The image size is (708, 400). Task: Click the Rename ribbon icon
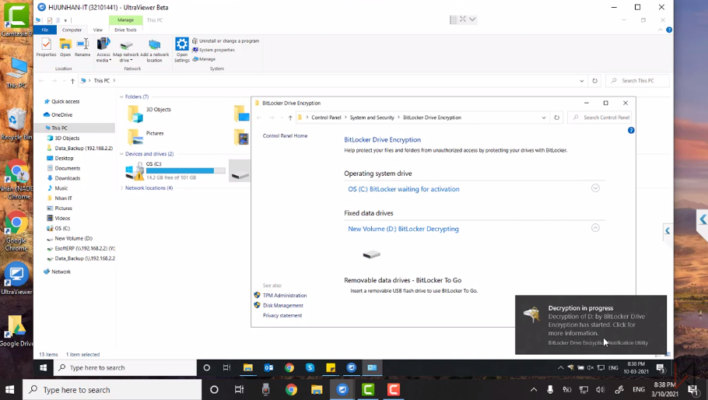pos(83,47)
